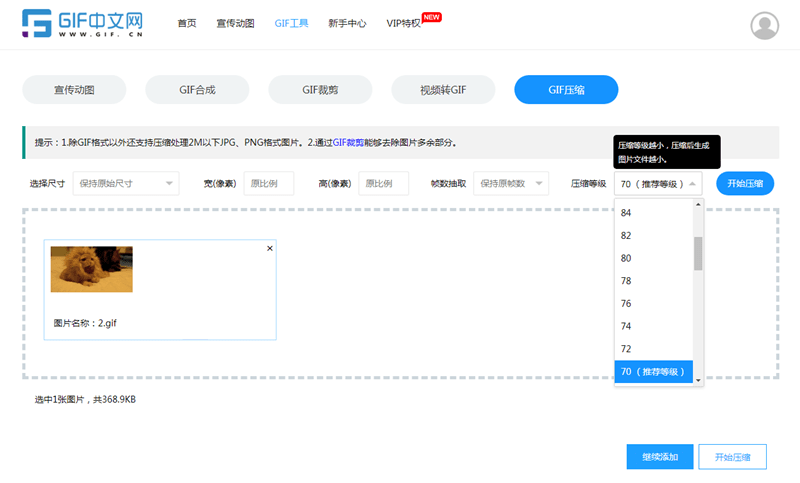The image size is (800, 483).
Task: Click the compression list scrollbar thumb
Action: 698,253
